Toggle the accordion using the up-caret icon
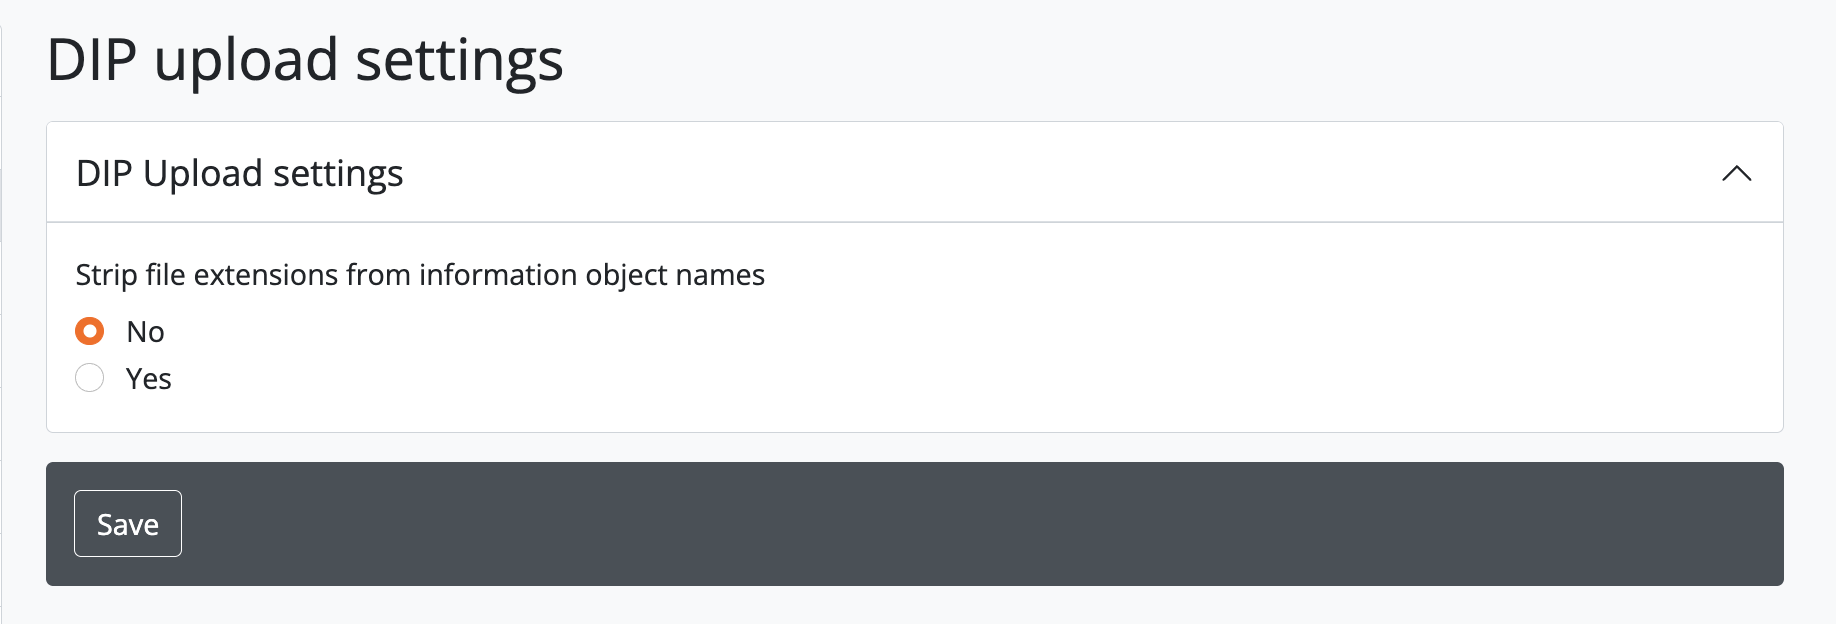 (1736, 173)
